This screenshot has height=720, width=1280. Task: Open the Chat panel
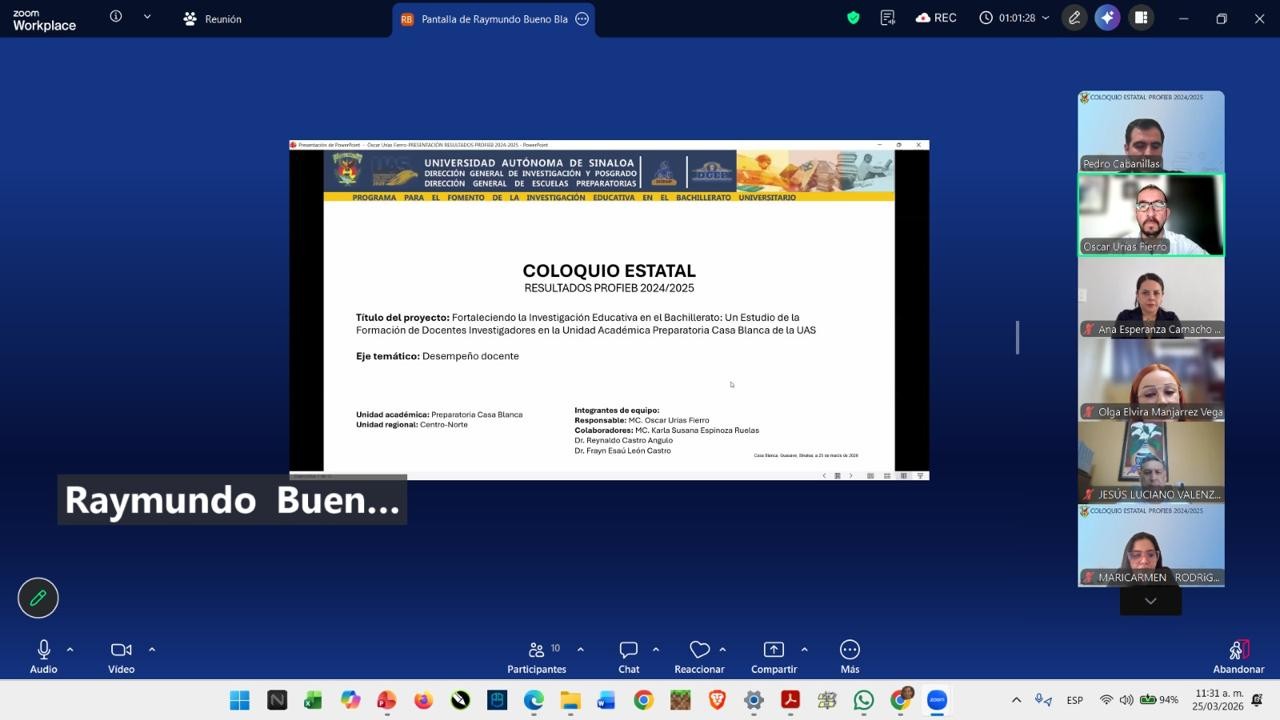click(x=628, y=655)
